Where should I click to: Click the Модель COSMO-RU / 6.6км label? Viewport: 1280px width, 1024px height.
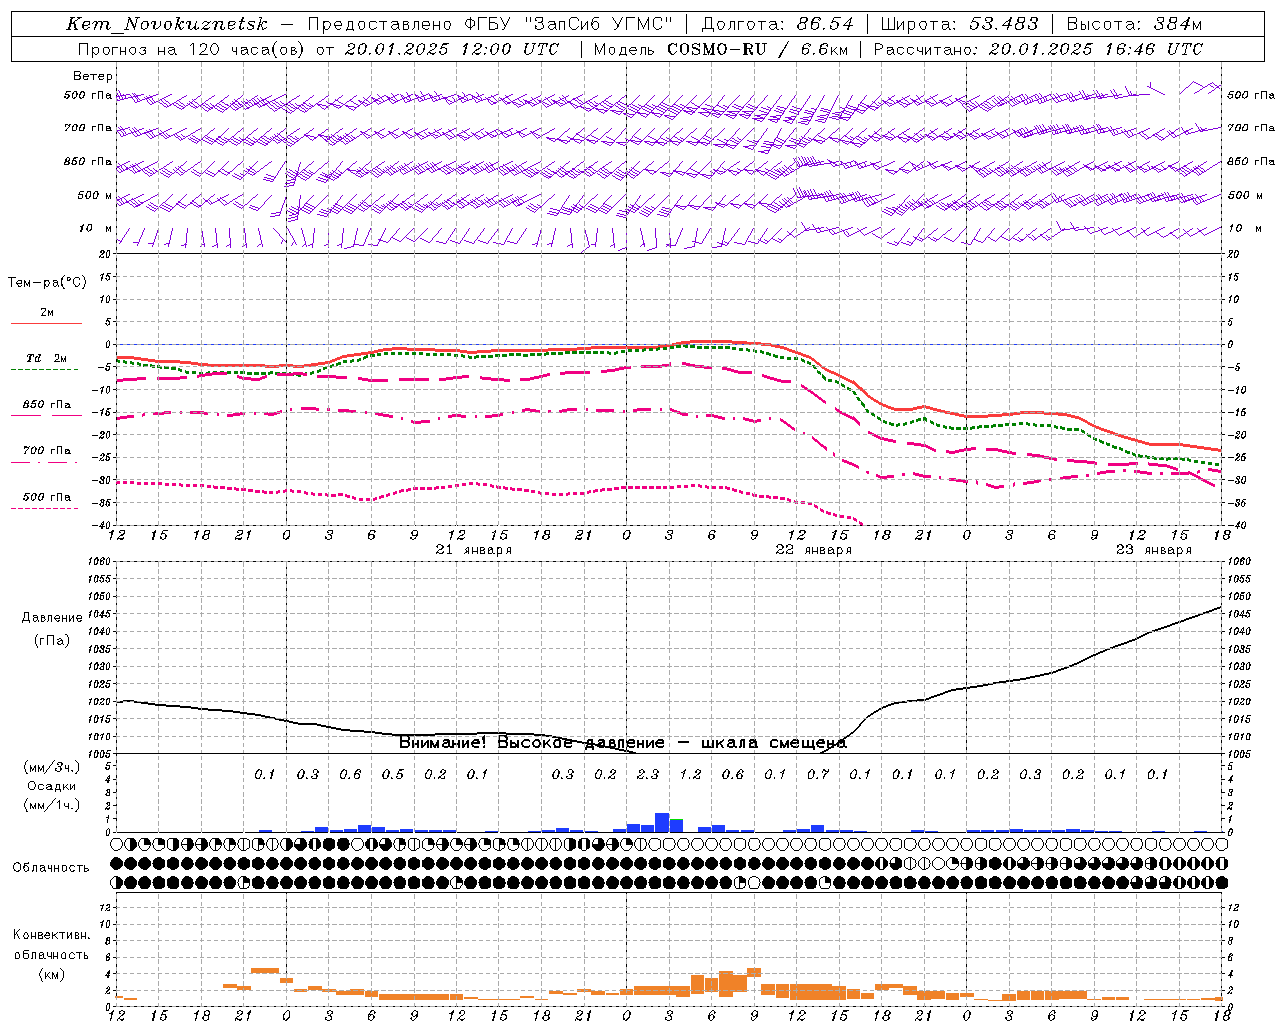(x=720, y=49)
